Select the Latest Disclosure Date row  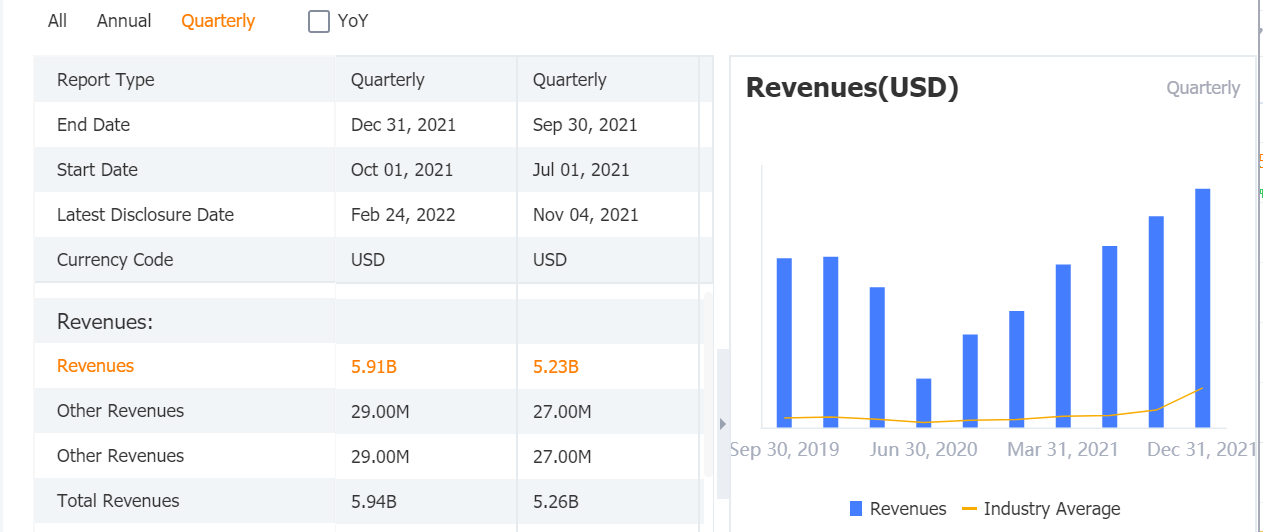coord(145,215)
